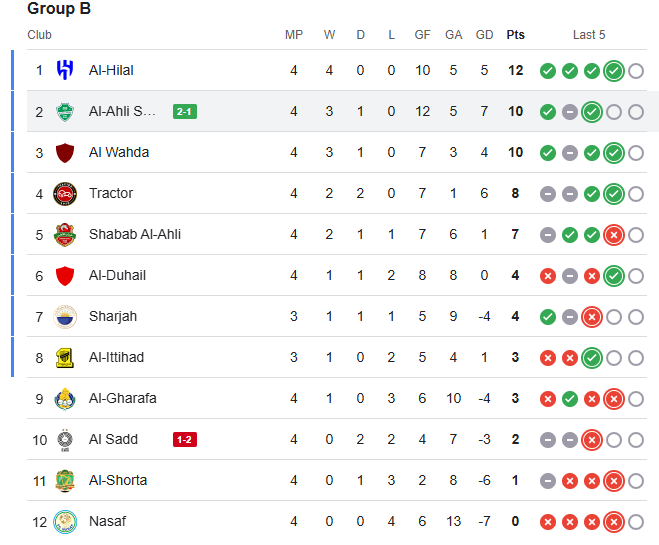Click the GD column header
This screenshot has height=545, width=659.
[x=484, y=35]
